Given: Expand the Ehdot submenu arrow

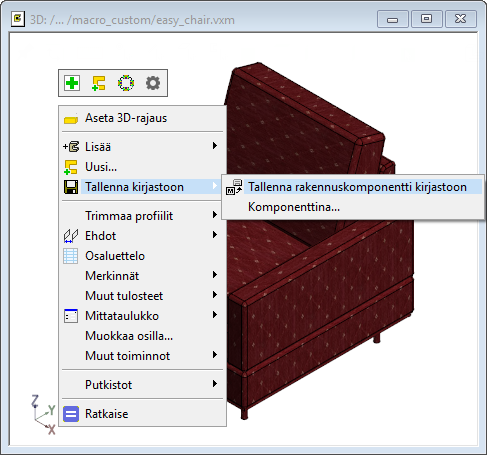Looking at the screenshot, I should [215, 235].
